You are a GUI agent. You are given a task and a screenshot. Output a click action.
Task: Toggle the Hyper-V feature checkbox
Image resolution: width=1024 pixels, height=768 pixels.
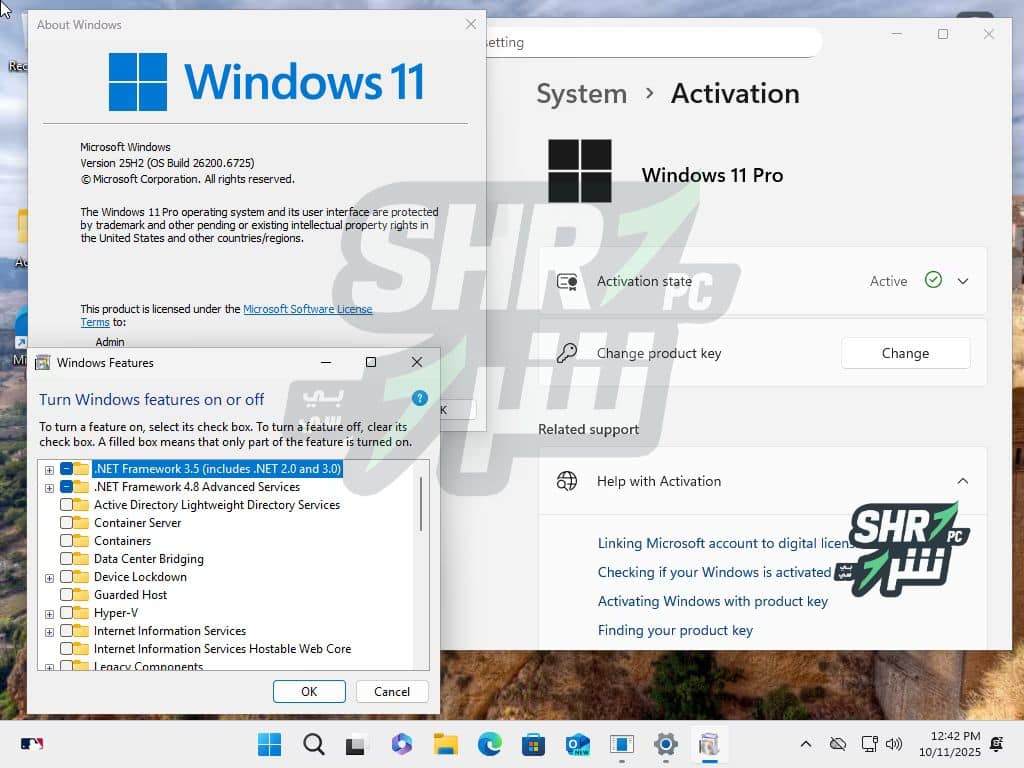(67, 613)
